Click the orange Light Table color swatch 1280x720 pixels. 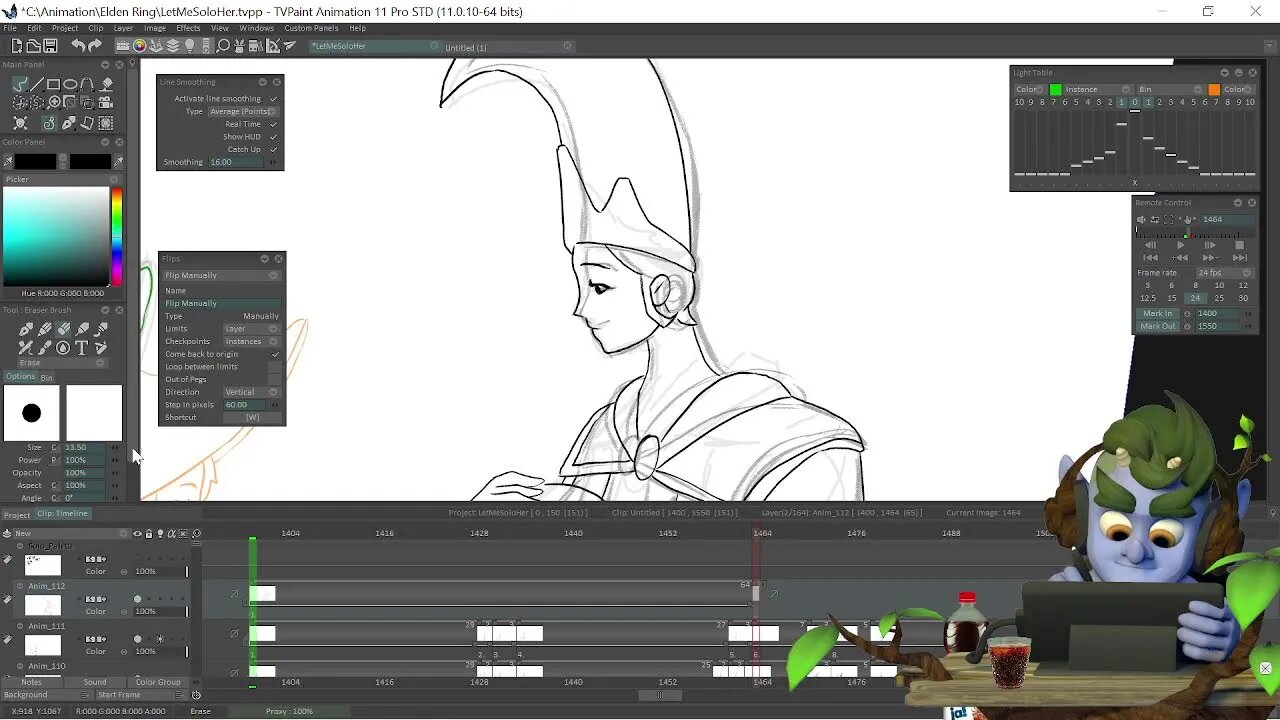pyautogui.click(x=1214, y=89)
